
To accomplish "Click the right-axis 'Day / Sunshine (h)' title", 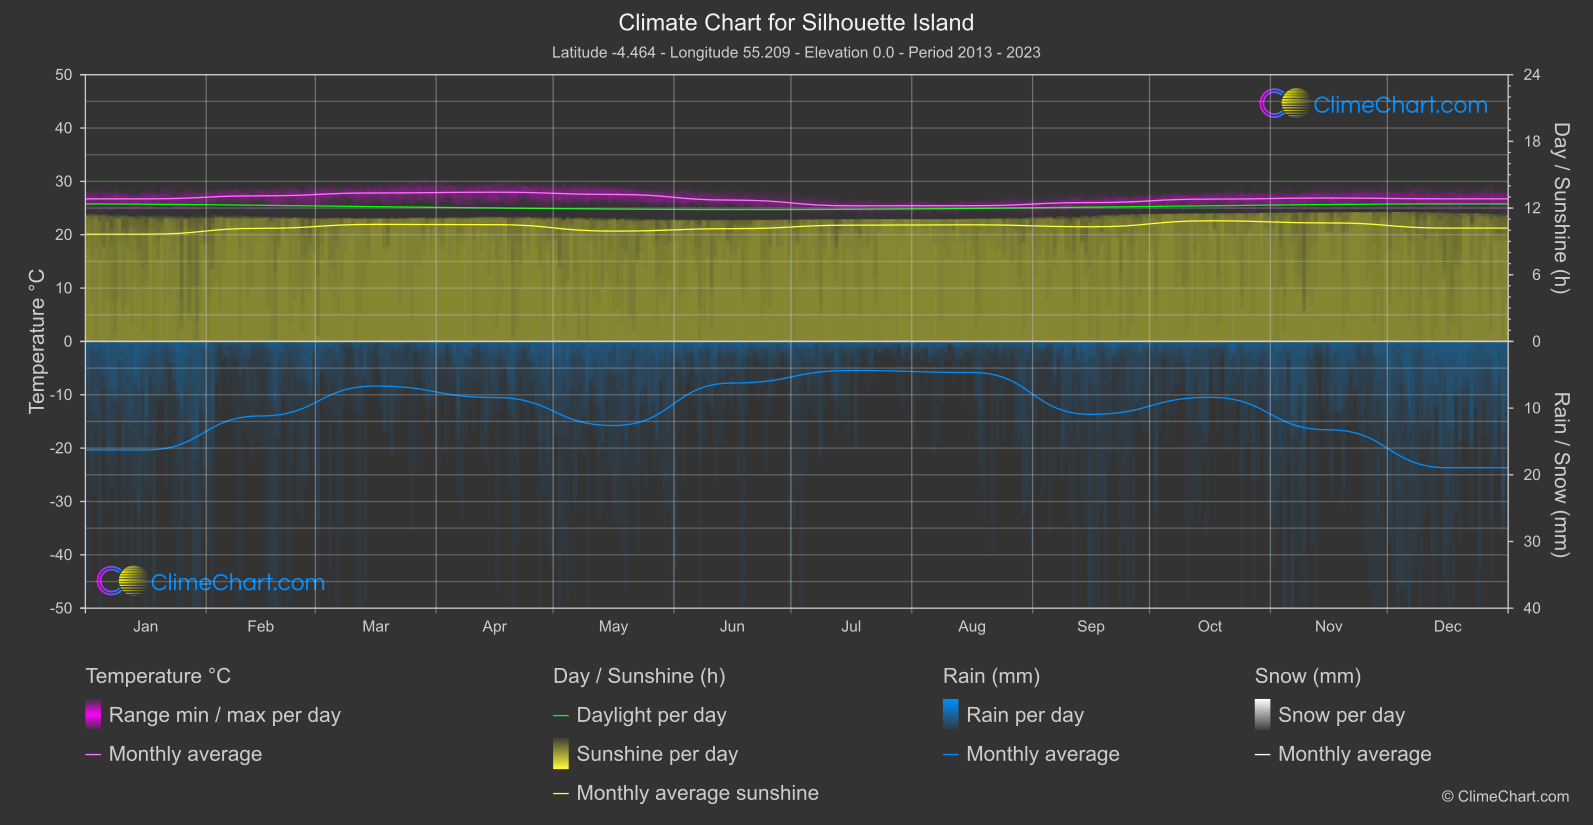I will [x=1561, y=208].
